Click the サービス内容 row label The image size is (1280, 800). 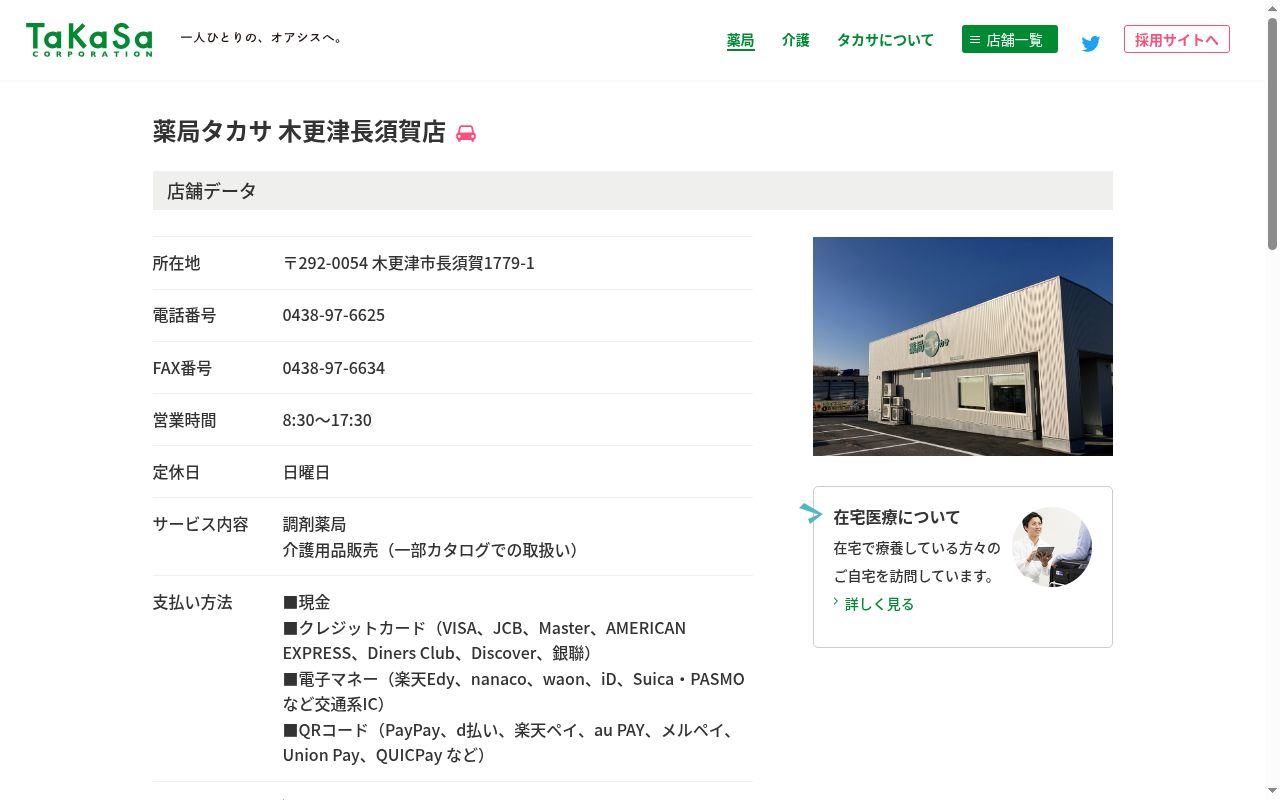(201, 524)
